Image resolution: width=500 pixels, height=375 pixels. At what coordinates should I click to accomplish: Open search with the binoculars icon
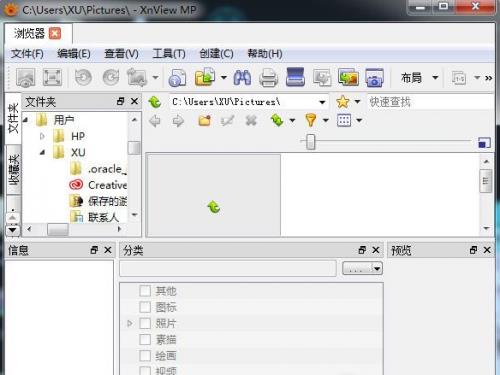[x=242, y=77]
